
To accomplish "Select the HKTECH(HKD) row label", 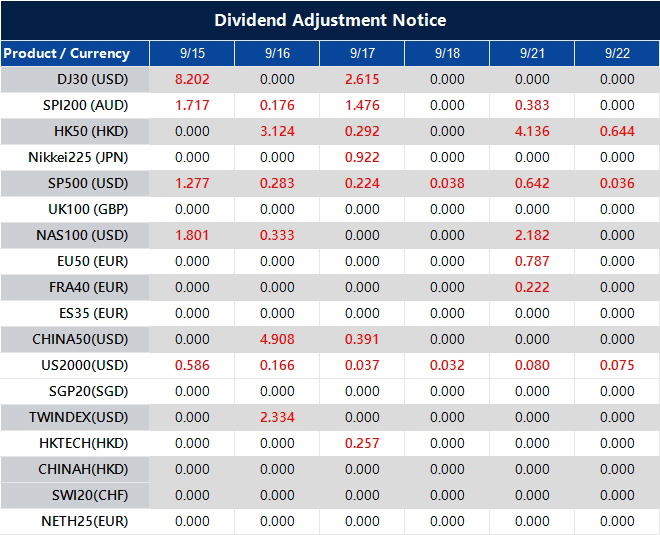I will point(84,443).
